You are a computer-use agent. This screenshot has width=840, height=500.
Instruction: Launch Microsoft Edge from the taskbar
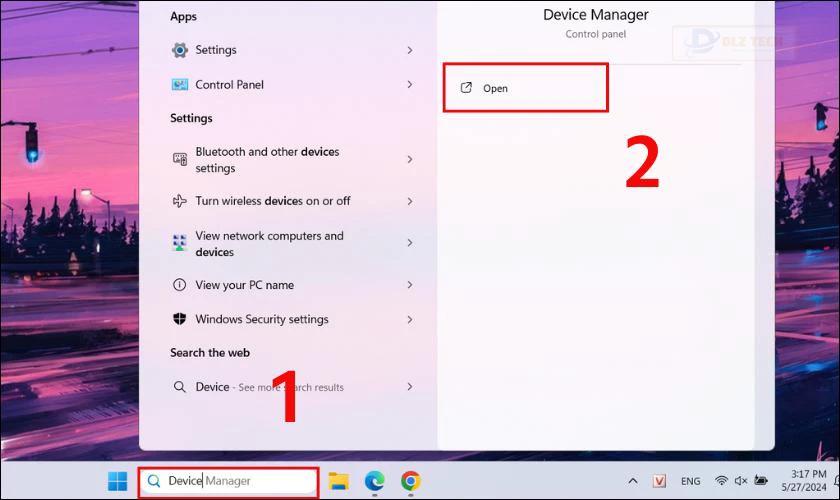pyautogui.click(x=374, y=481)
